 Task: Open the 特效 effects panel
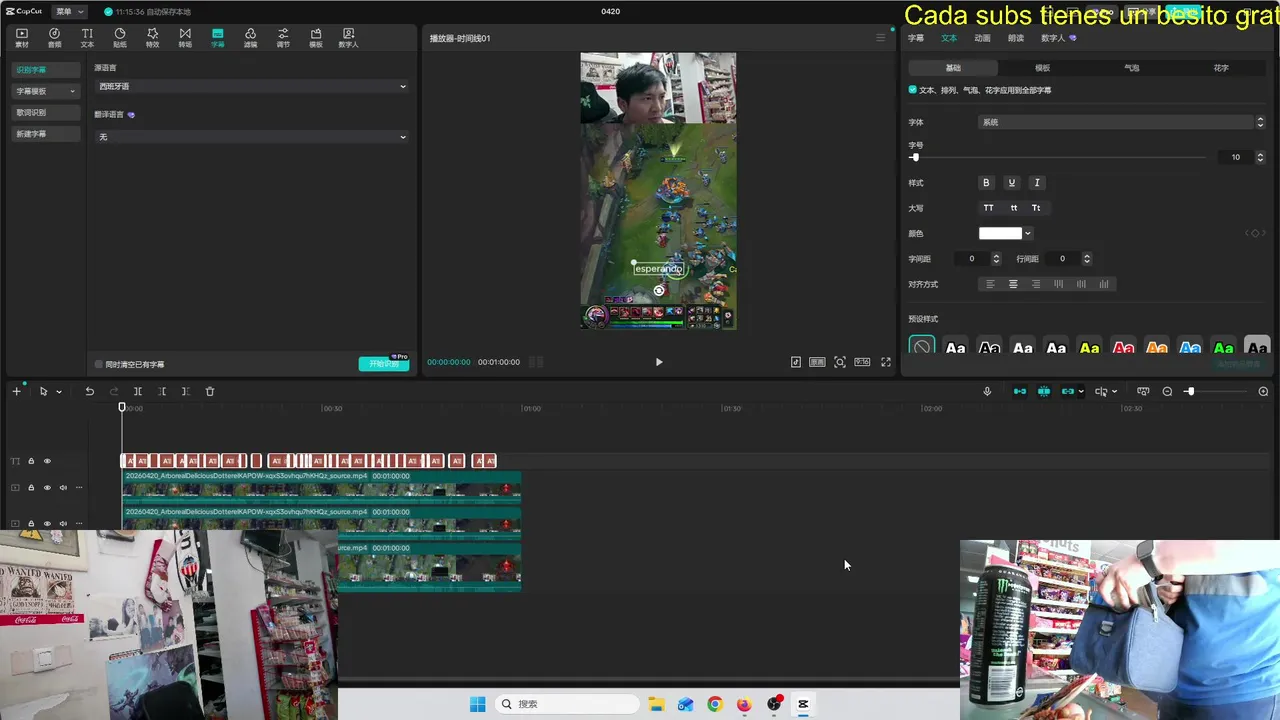pyautogui.click(x=152, y=38)
